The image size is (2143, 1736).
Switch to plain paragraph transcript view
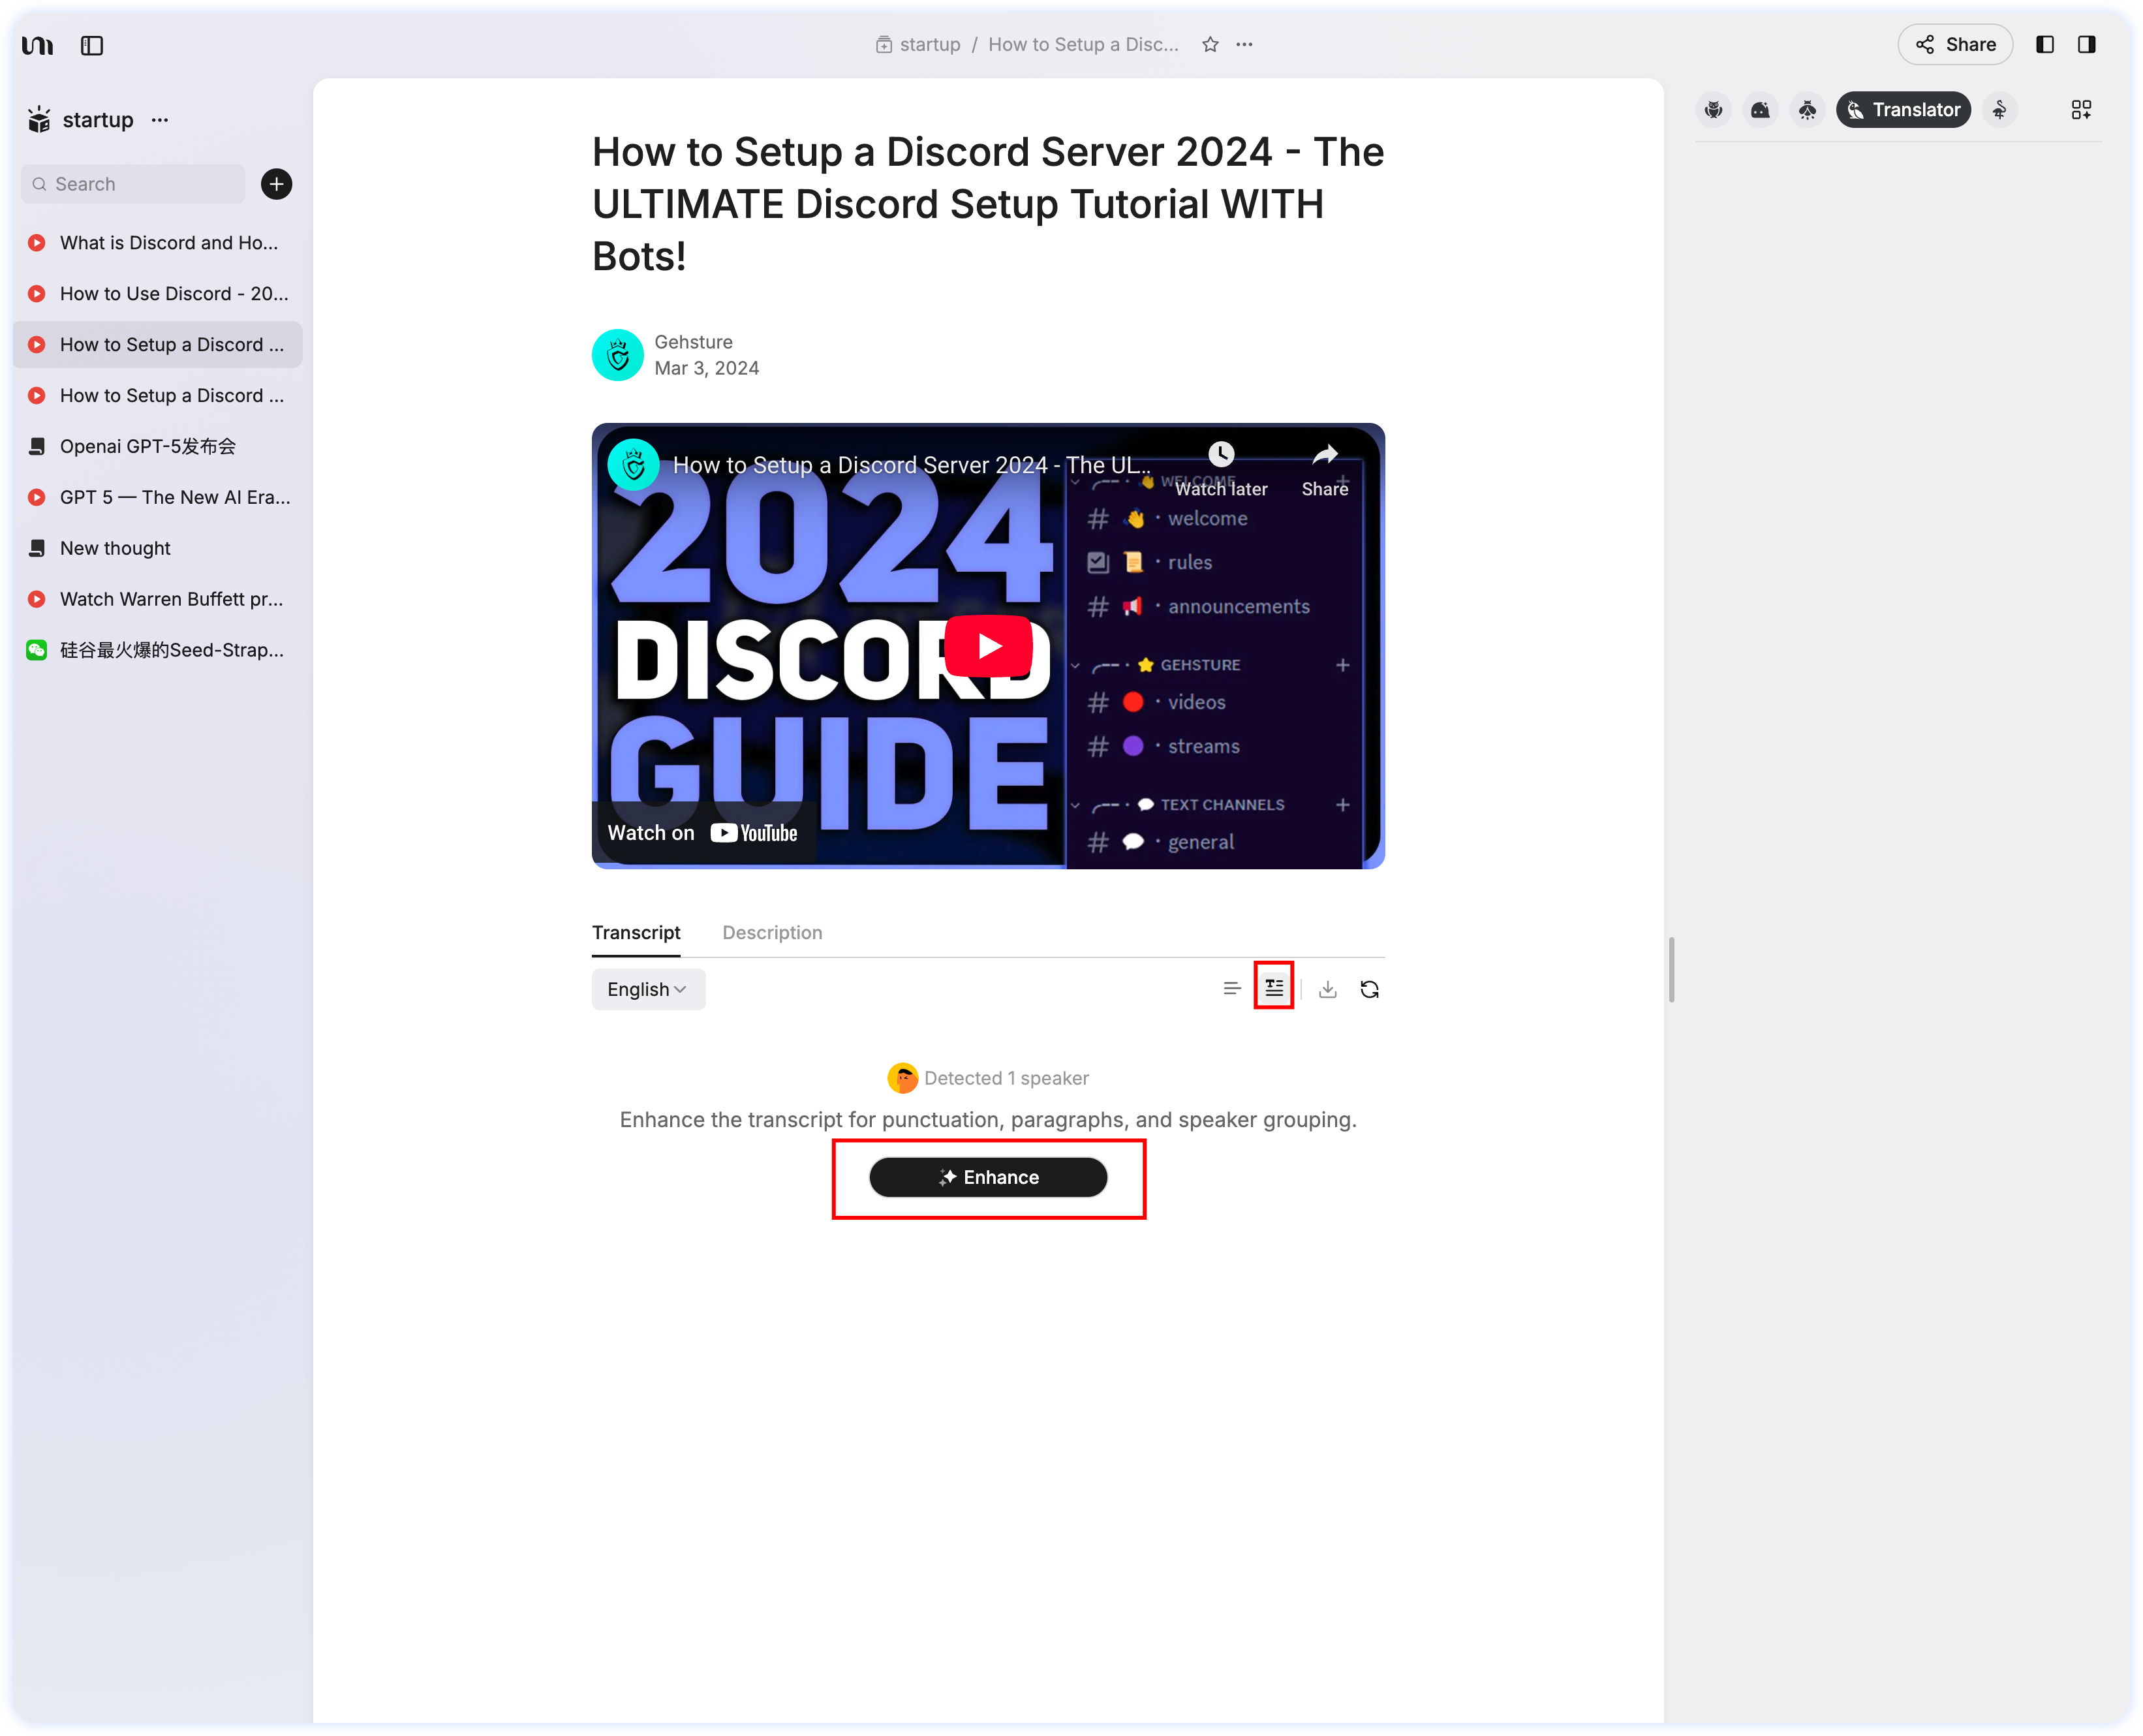pos(1232,989)
